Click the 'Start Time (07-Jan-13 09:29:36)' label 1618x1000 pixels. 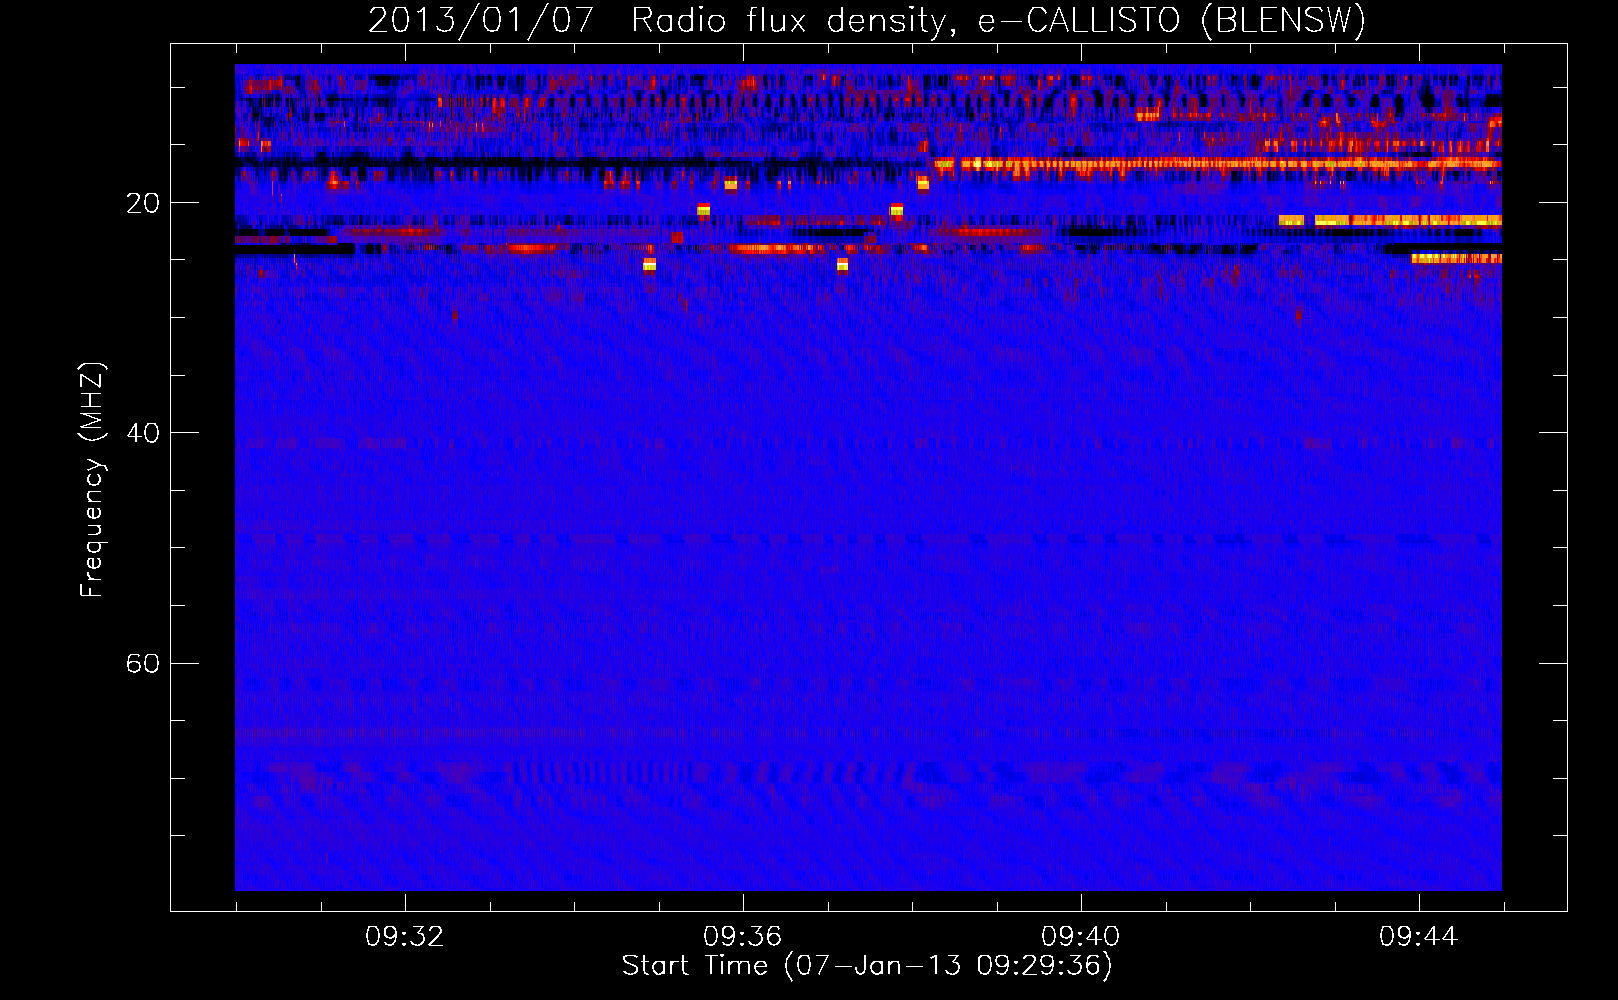point(867,966)
